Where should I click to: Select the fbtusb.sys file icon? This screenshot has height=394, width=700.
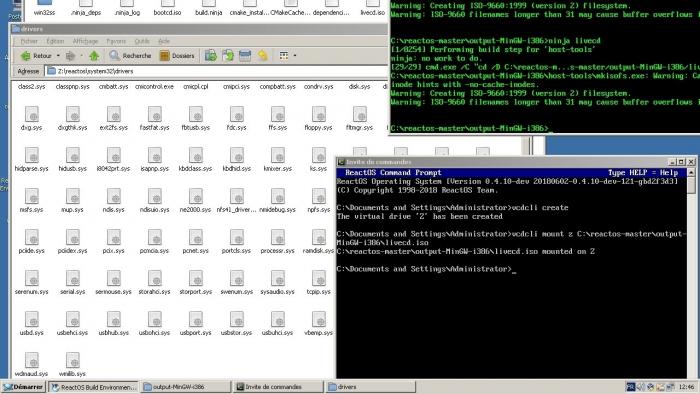(x=196, y=115)
